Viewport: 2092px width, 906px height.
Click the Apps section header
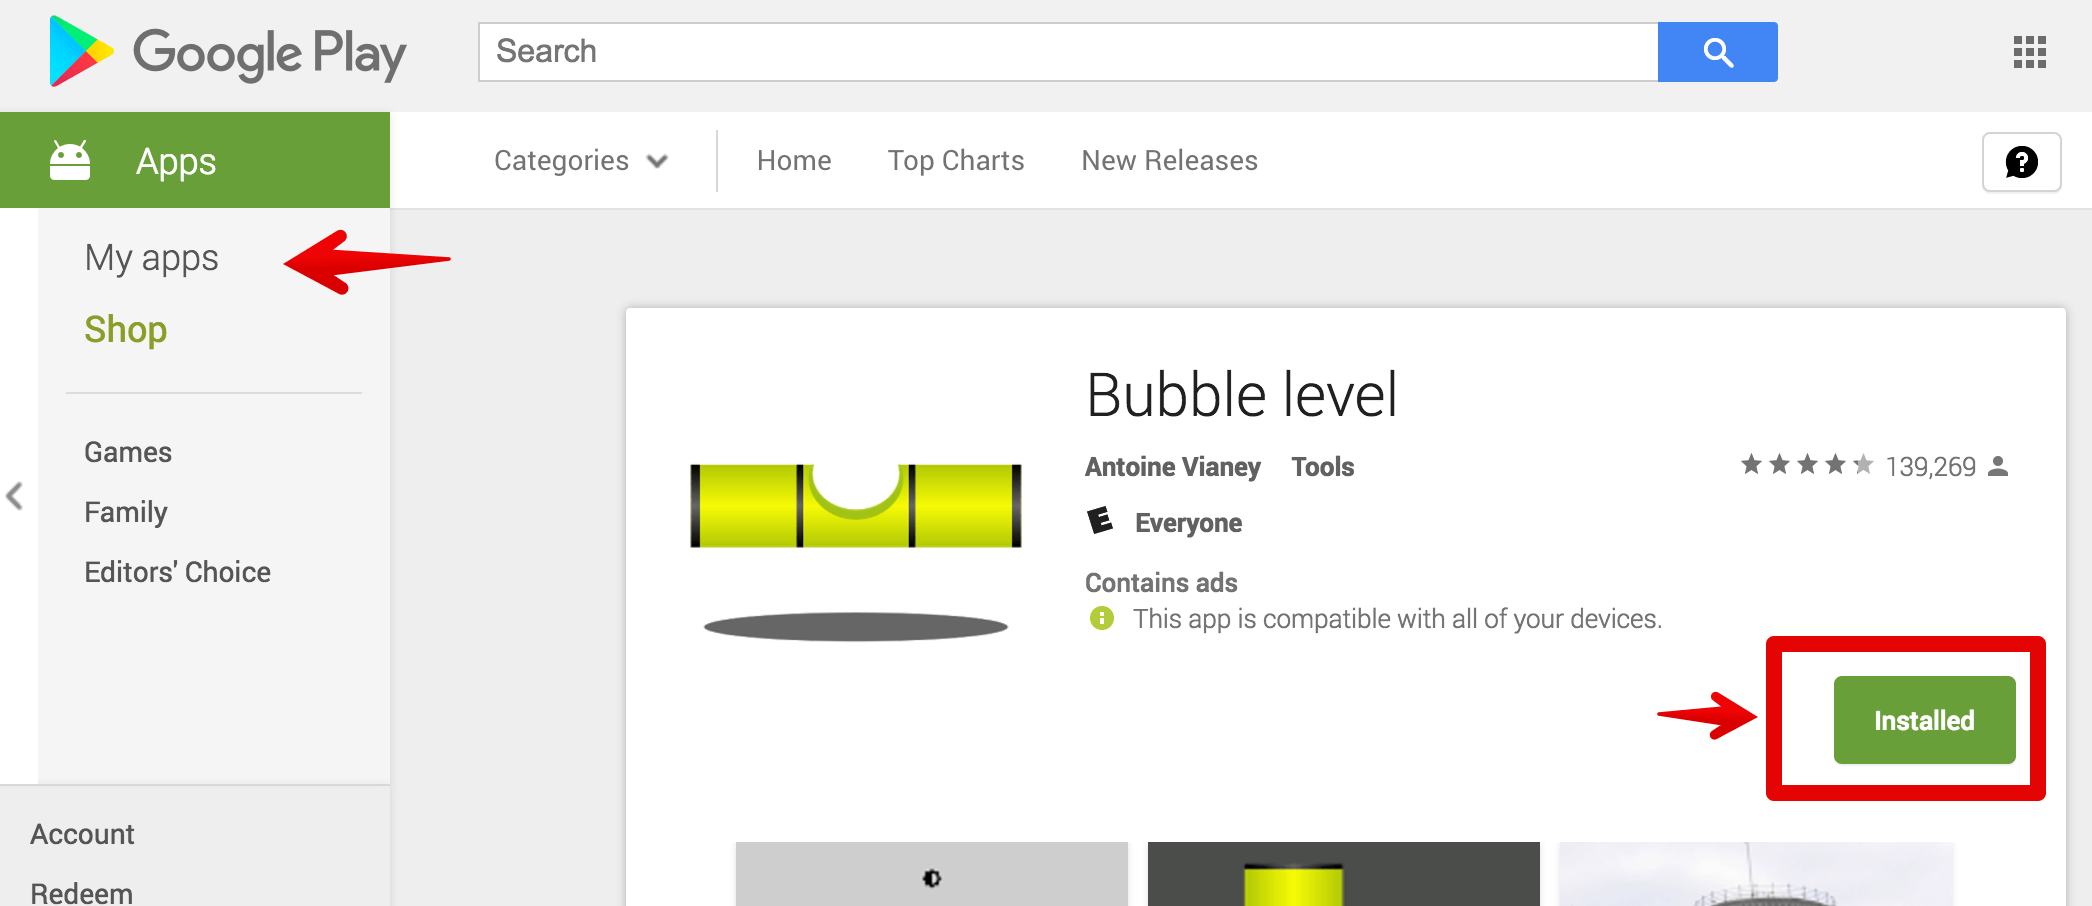click(195, 160)
